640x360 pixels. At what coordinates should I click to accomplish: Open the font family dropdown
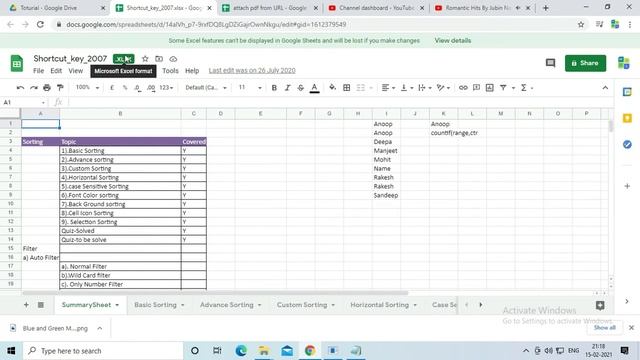point(206,88)
